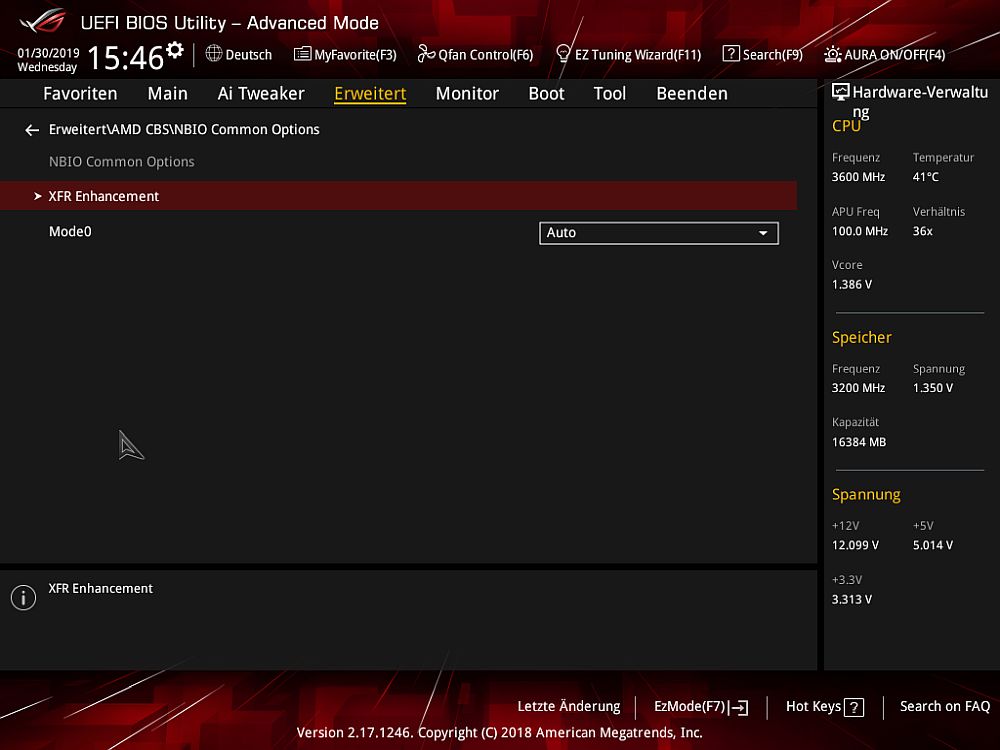Click the +3.3V value 3.313 V
1000x750 pixels.
pyautogui.click(x=851, y=599)
